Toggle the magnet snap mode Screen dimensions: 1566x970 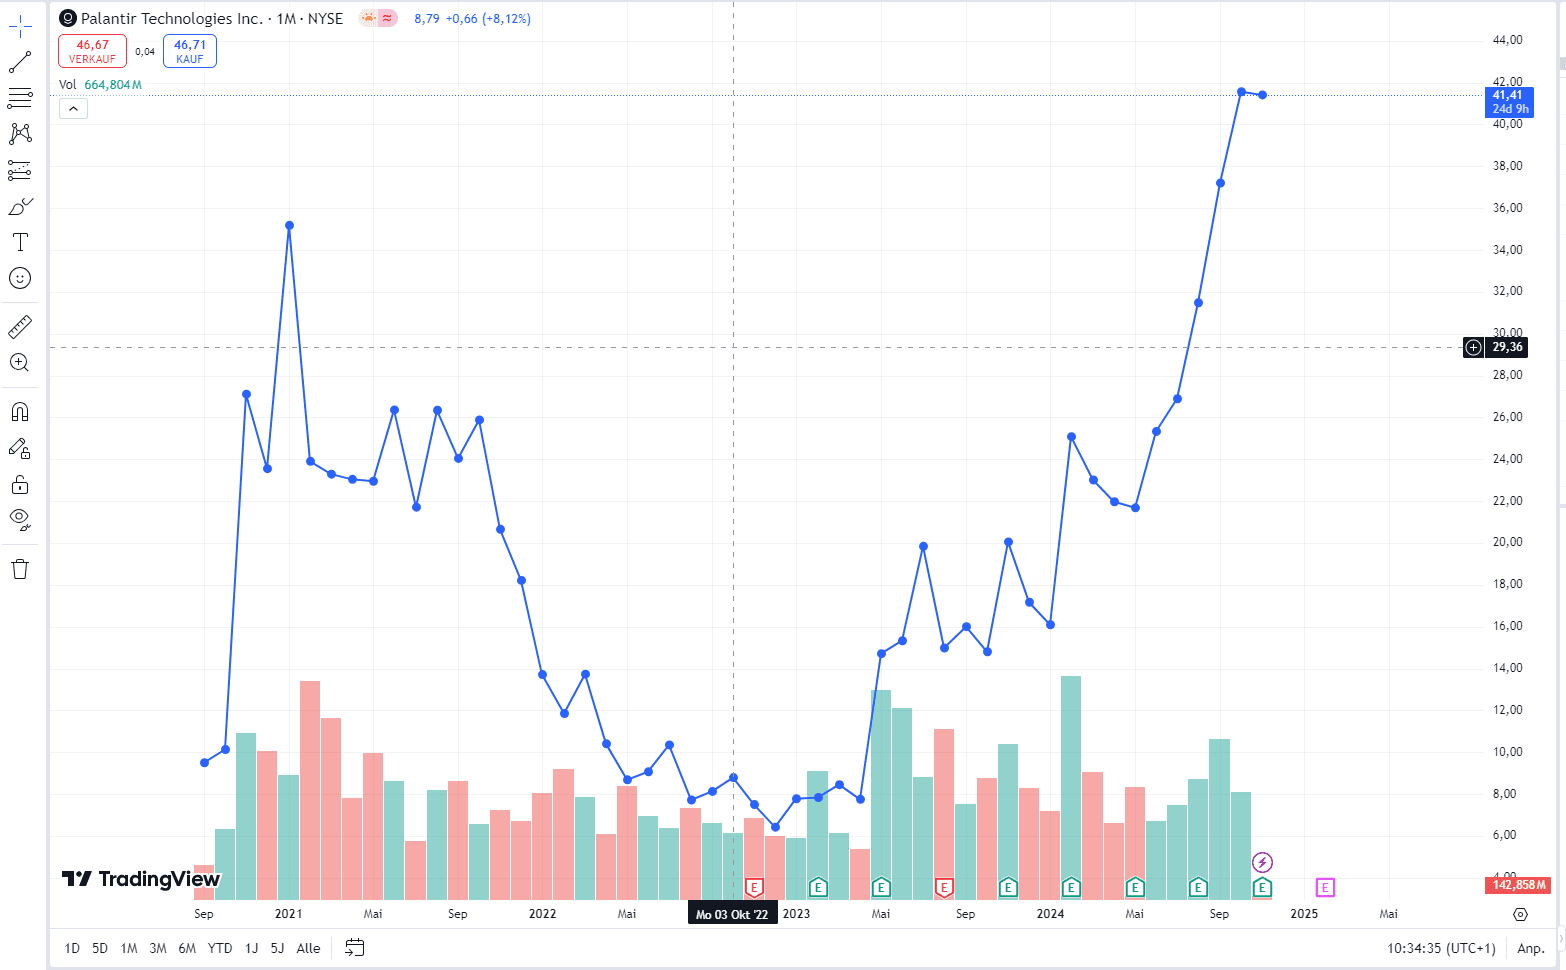(20, 412)
